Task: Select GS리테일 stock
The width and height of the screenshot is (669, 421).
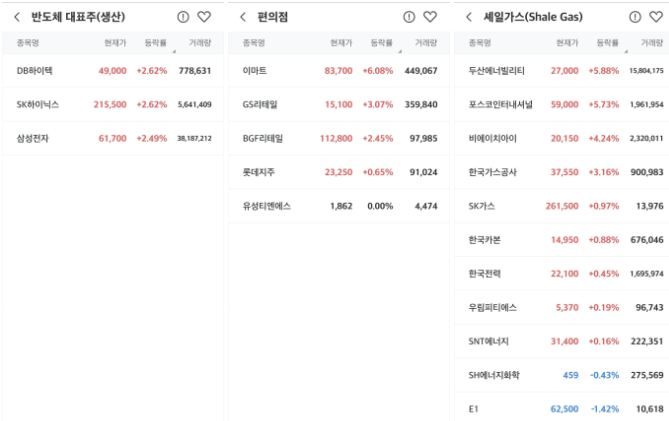Action: pyautogui.click(x=339, y=105)
